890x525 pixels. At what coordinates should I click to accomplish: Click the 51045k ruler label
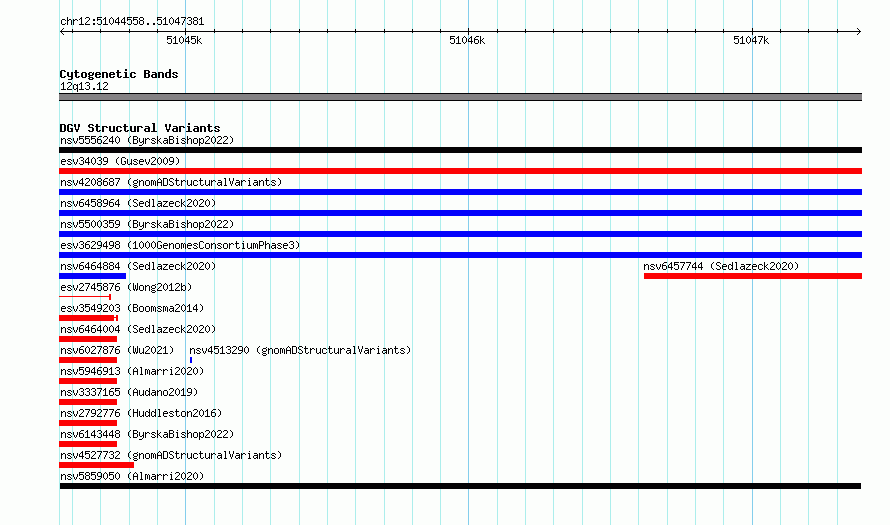click(x=184, y=40)
